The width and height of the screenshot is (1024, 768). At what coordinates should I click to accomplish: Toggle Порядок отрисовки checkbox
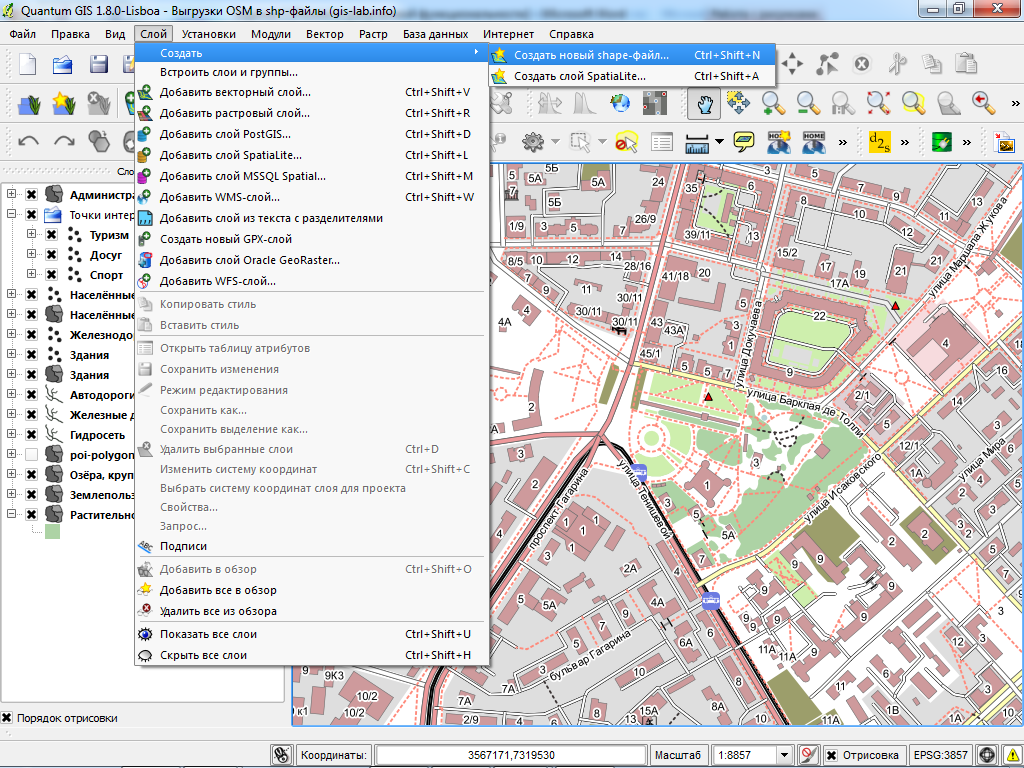click(x=7, y=718)
